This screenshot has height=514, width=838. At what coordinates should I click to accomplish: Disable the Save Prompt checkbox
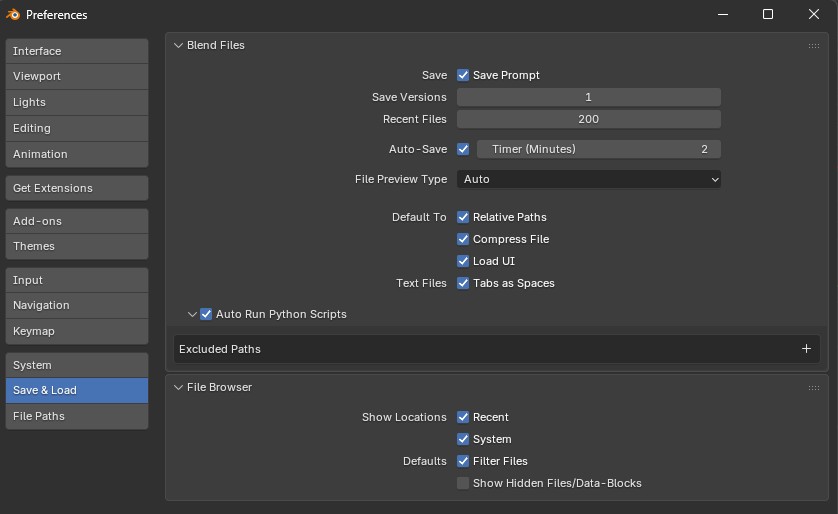[x=464, y=75]
